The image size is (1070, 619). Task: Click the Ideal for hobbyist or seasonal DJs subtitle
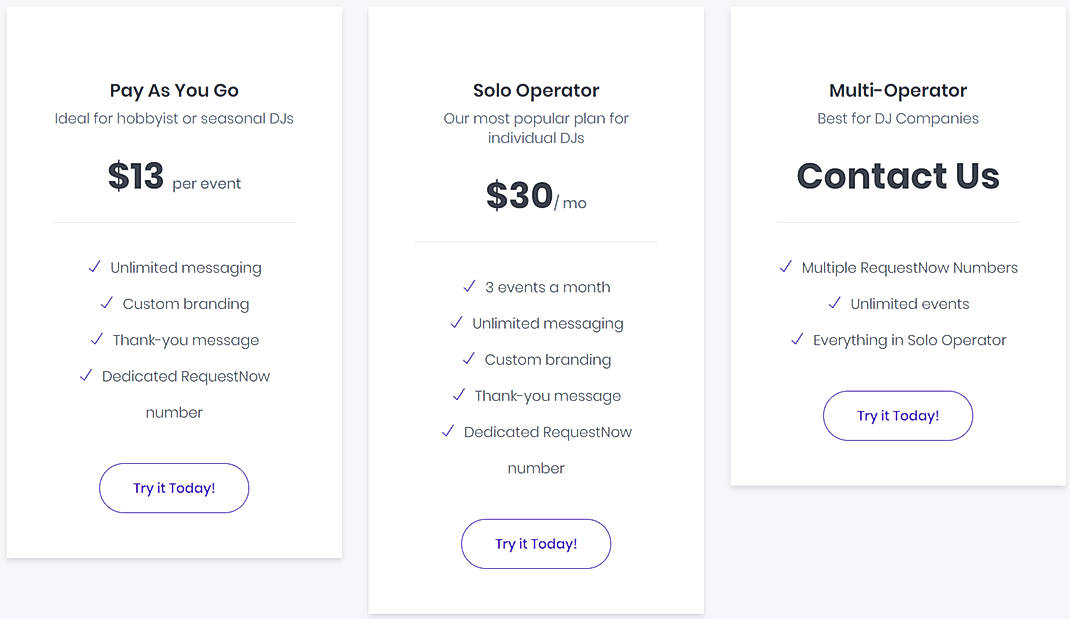pyautogui.click(x=174, y=118)
